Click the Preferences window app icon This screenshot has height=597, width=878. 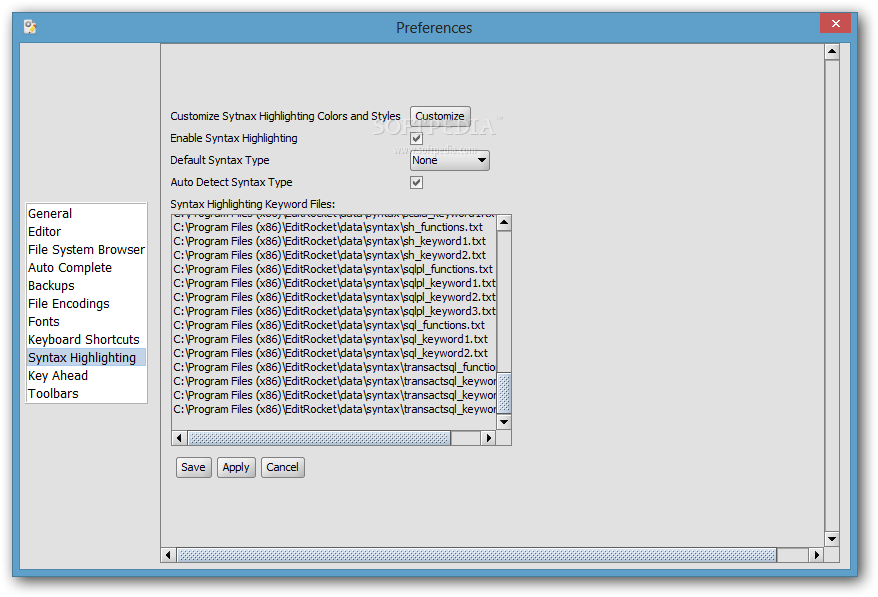30,27
